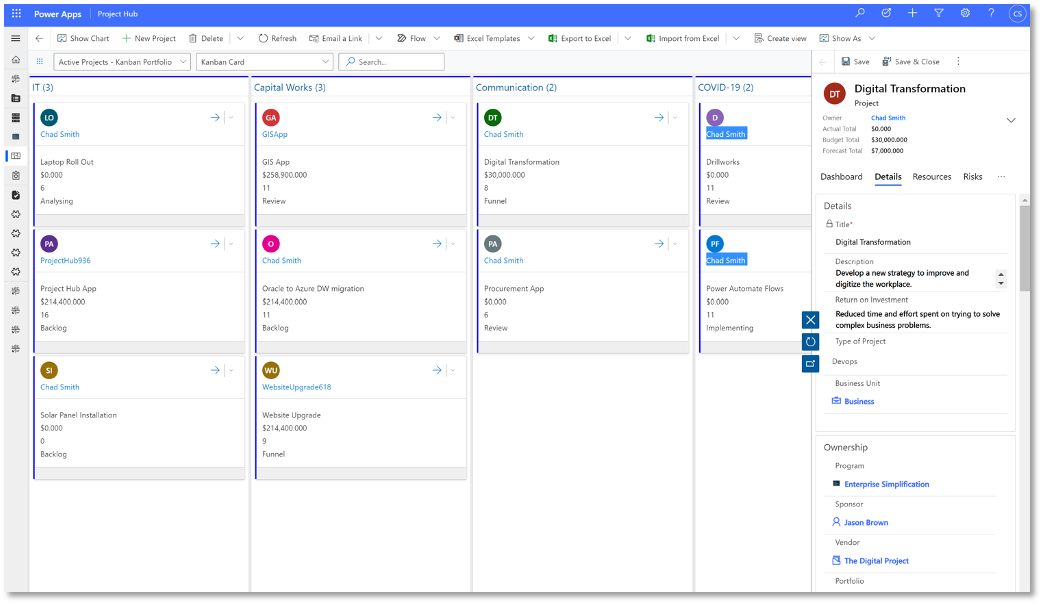Switch to the Dashboard tab
The height and width of the screenshot is (604, 1042).
pyautogui.click(x=841, y=177)
